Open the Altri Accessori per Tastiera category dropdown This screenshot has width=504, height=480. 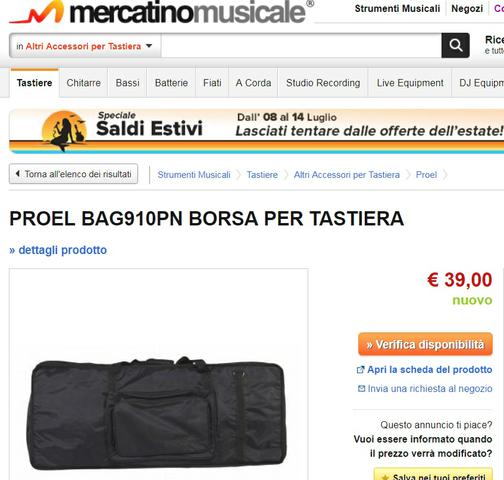85,46
